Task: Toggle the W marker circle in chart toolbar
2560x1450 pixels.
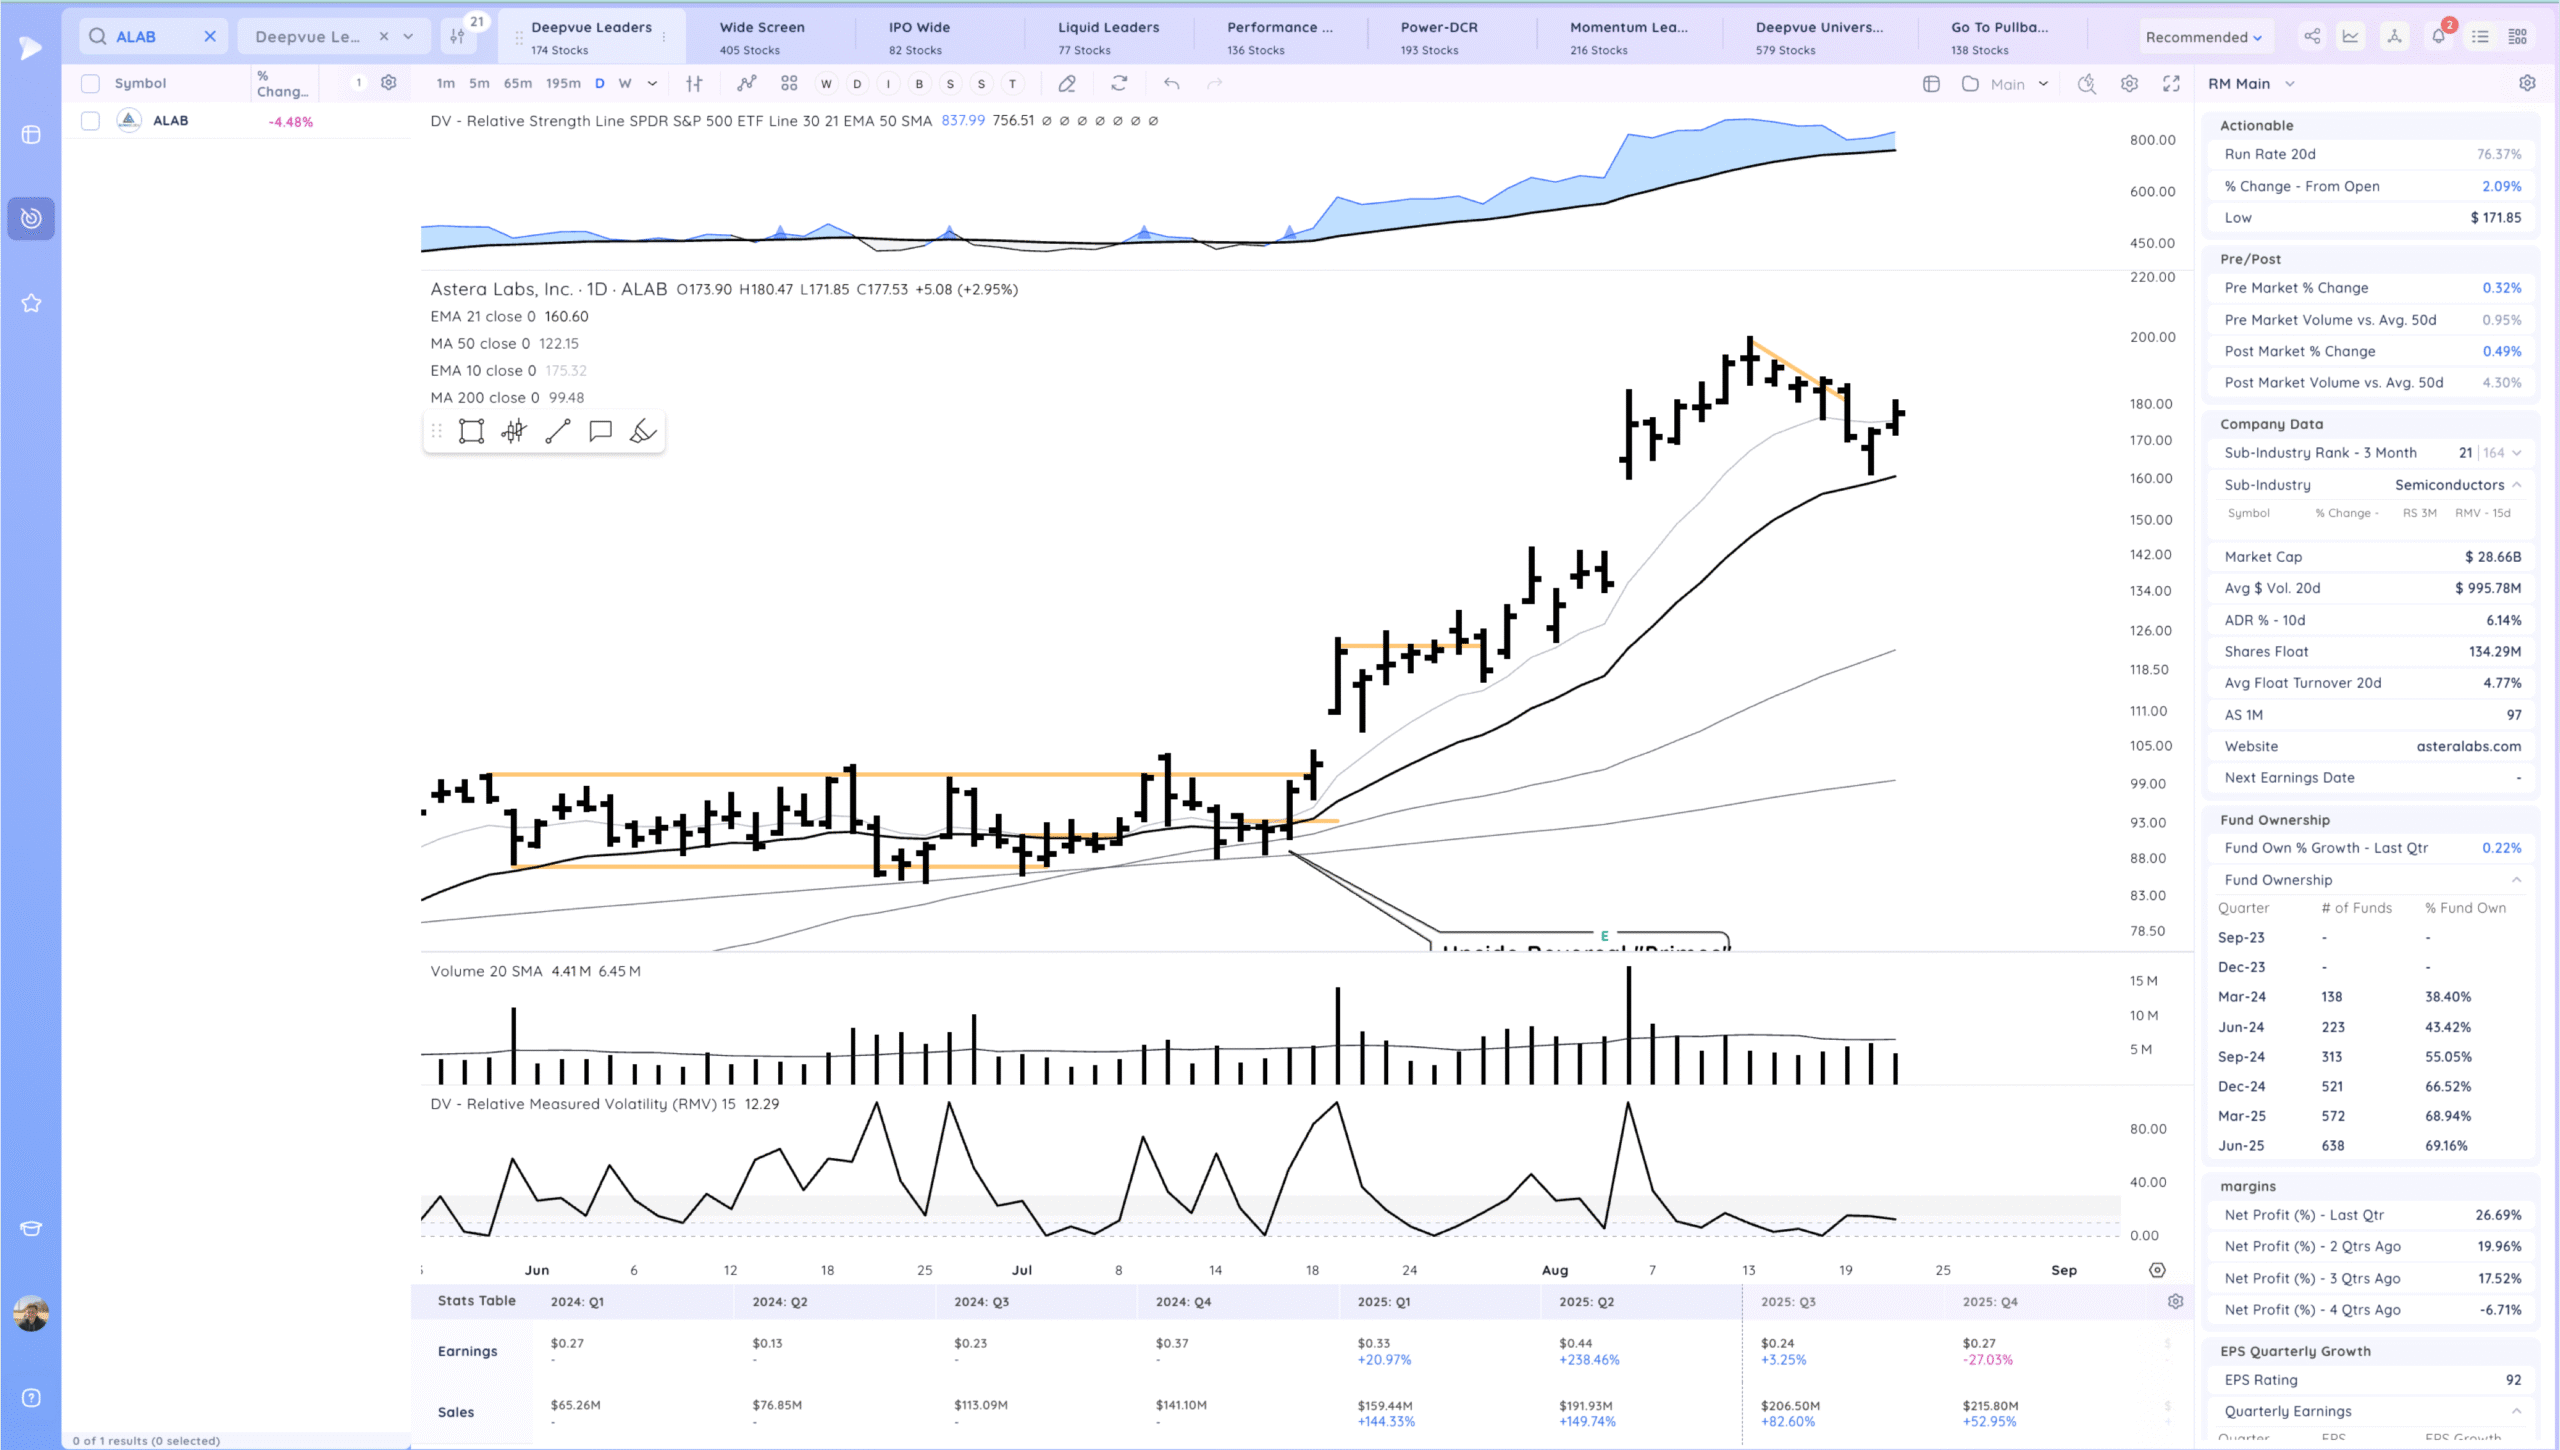Action: click(826, 84)
